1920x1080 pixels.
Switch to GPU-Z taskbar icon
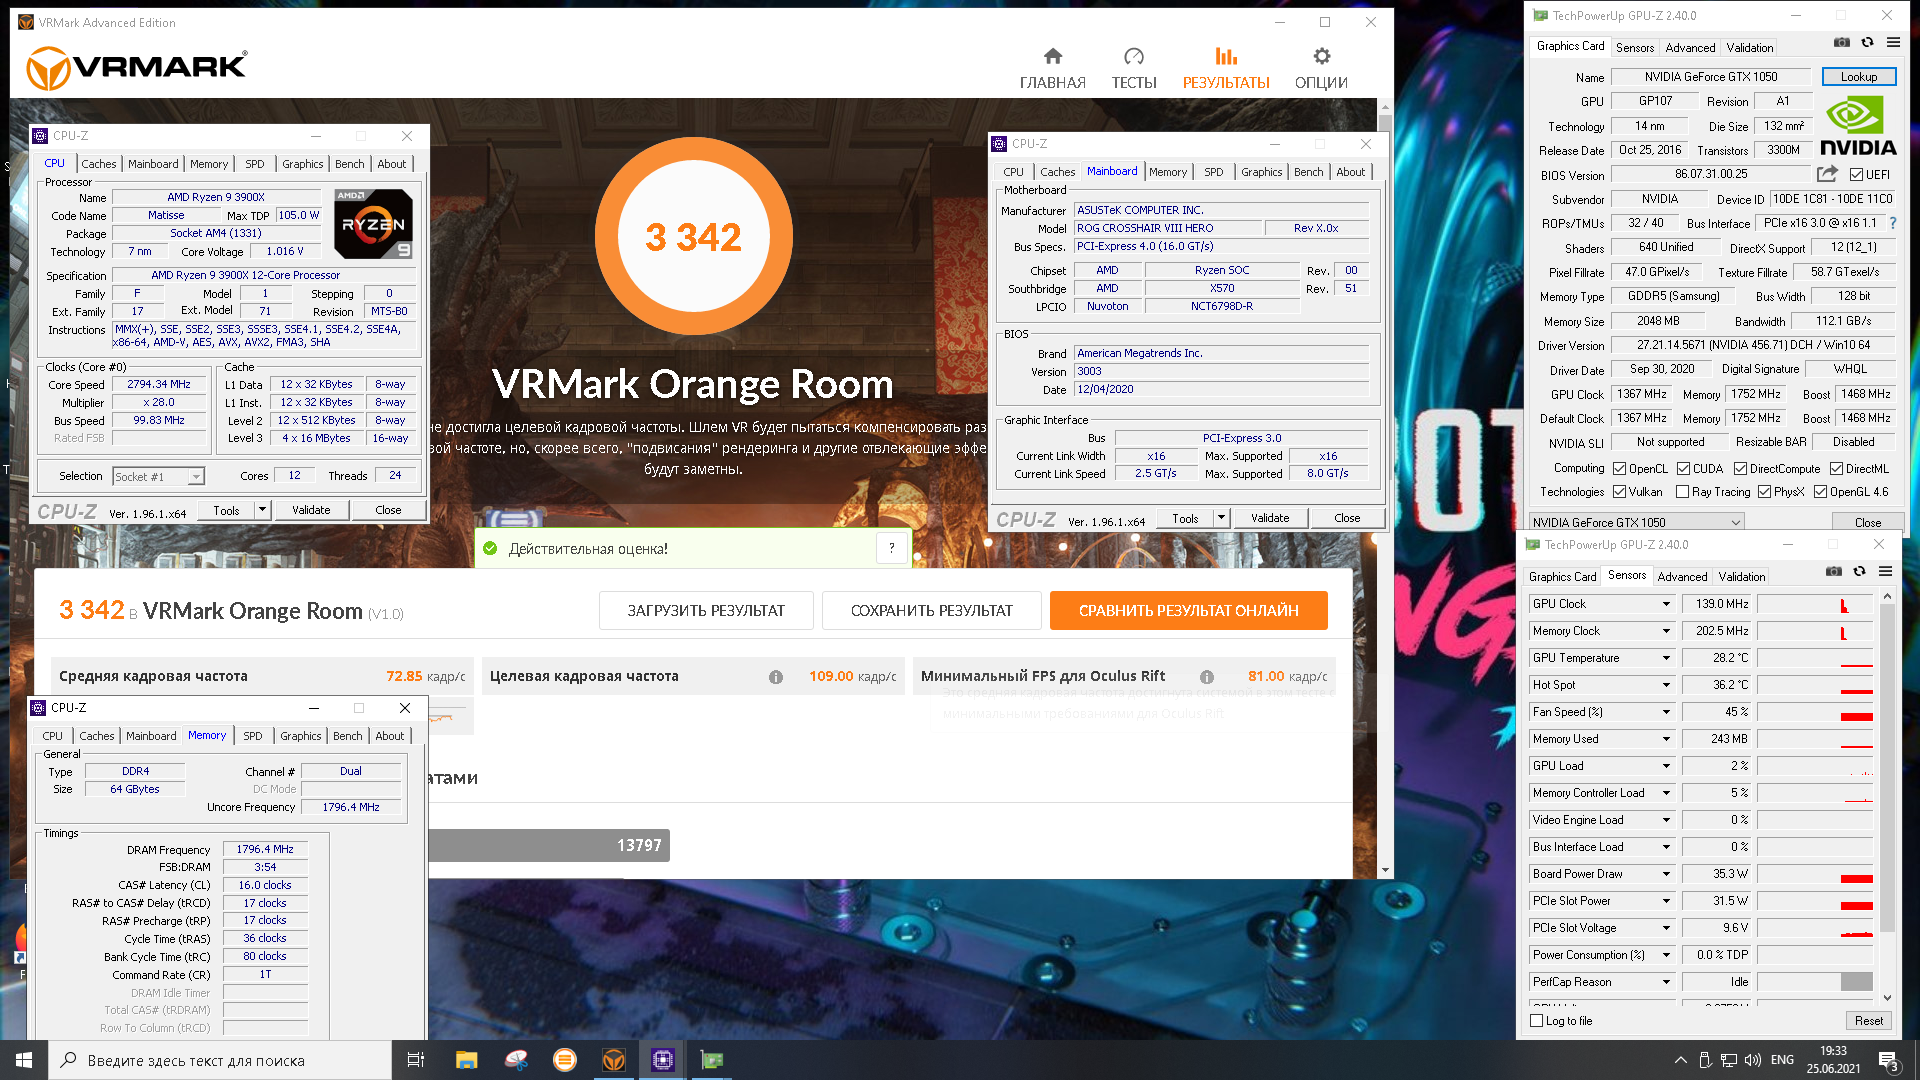click(711, 1060)
